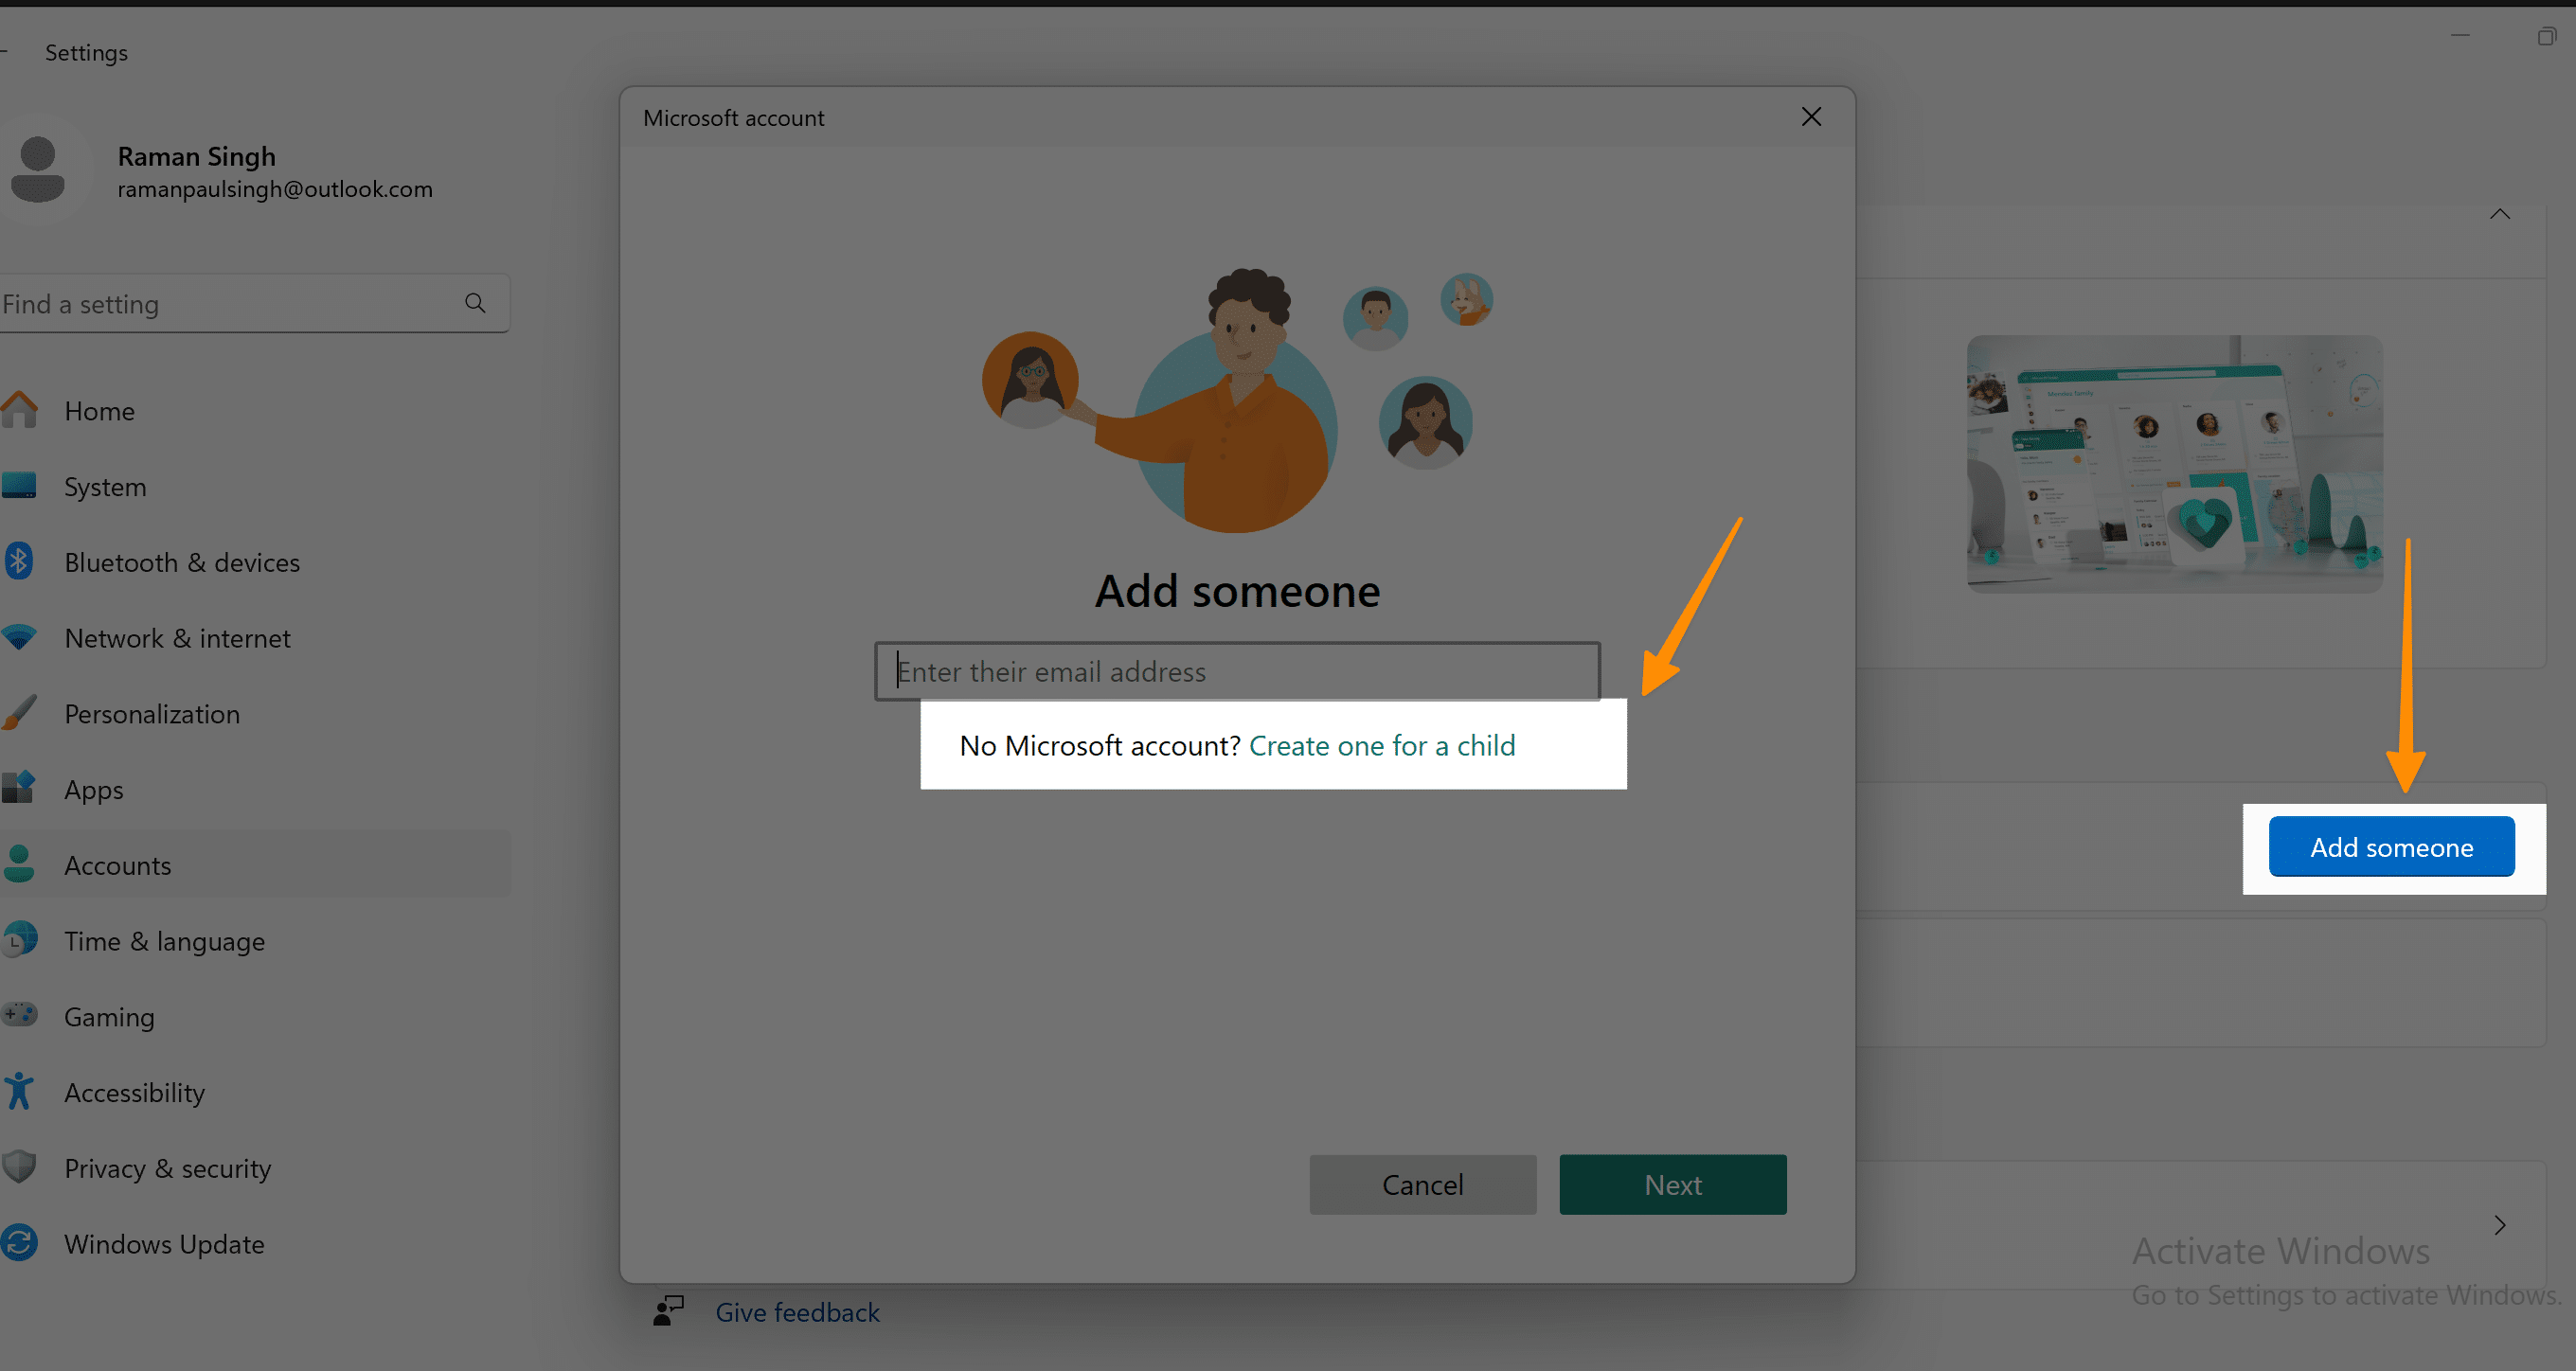The width and height of the screenshot is (2576, 1371).
Task: Click Give feedback link at bottom
Action: tap(796, 1309)
